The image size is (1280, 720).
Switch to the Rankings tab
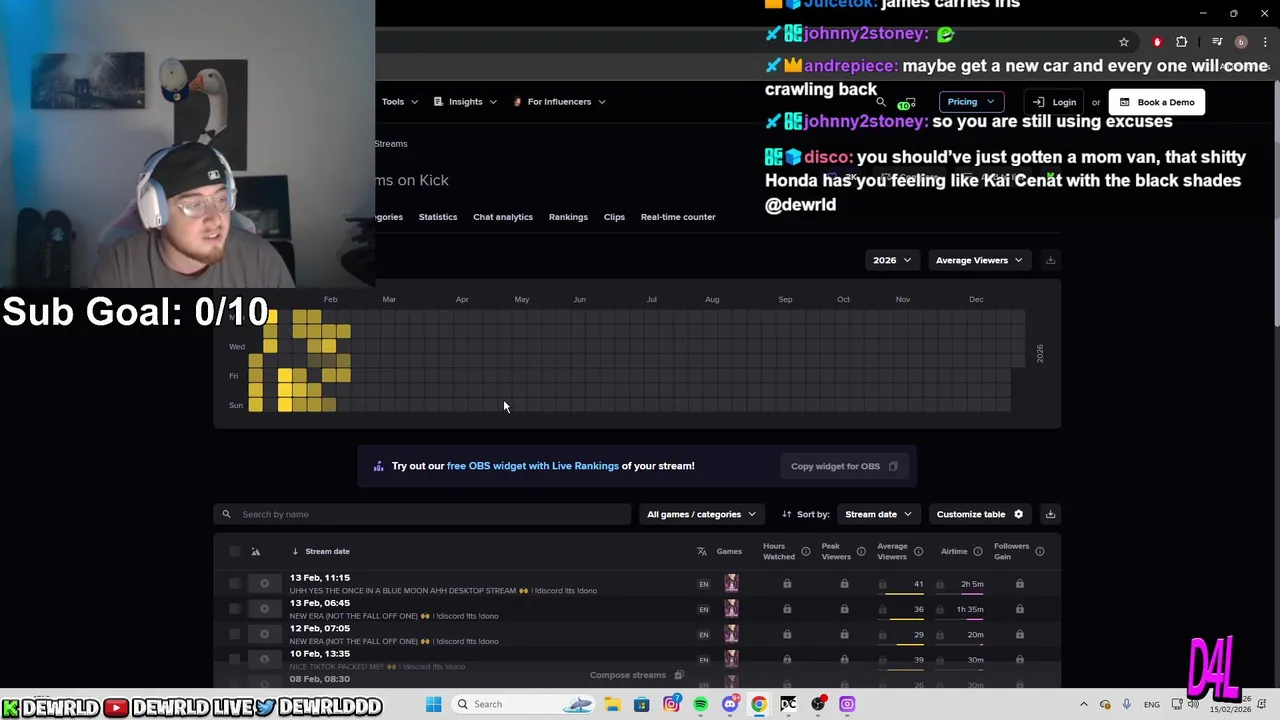tap(568, 217)
